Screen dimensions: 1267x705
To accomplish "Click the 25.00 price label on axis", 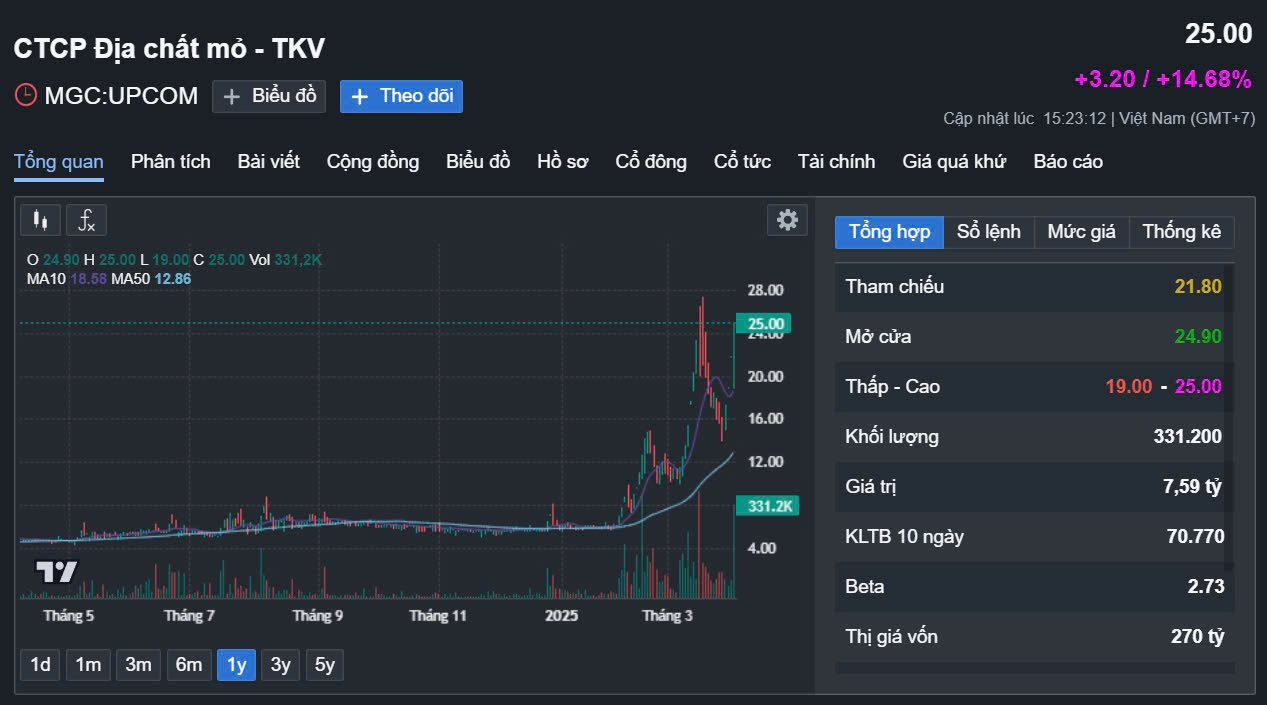I will (764, 324).
